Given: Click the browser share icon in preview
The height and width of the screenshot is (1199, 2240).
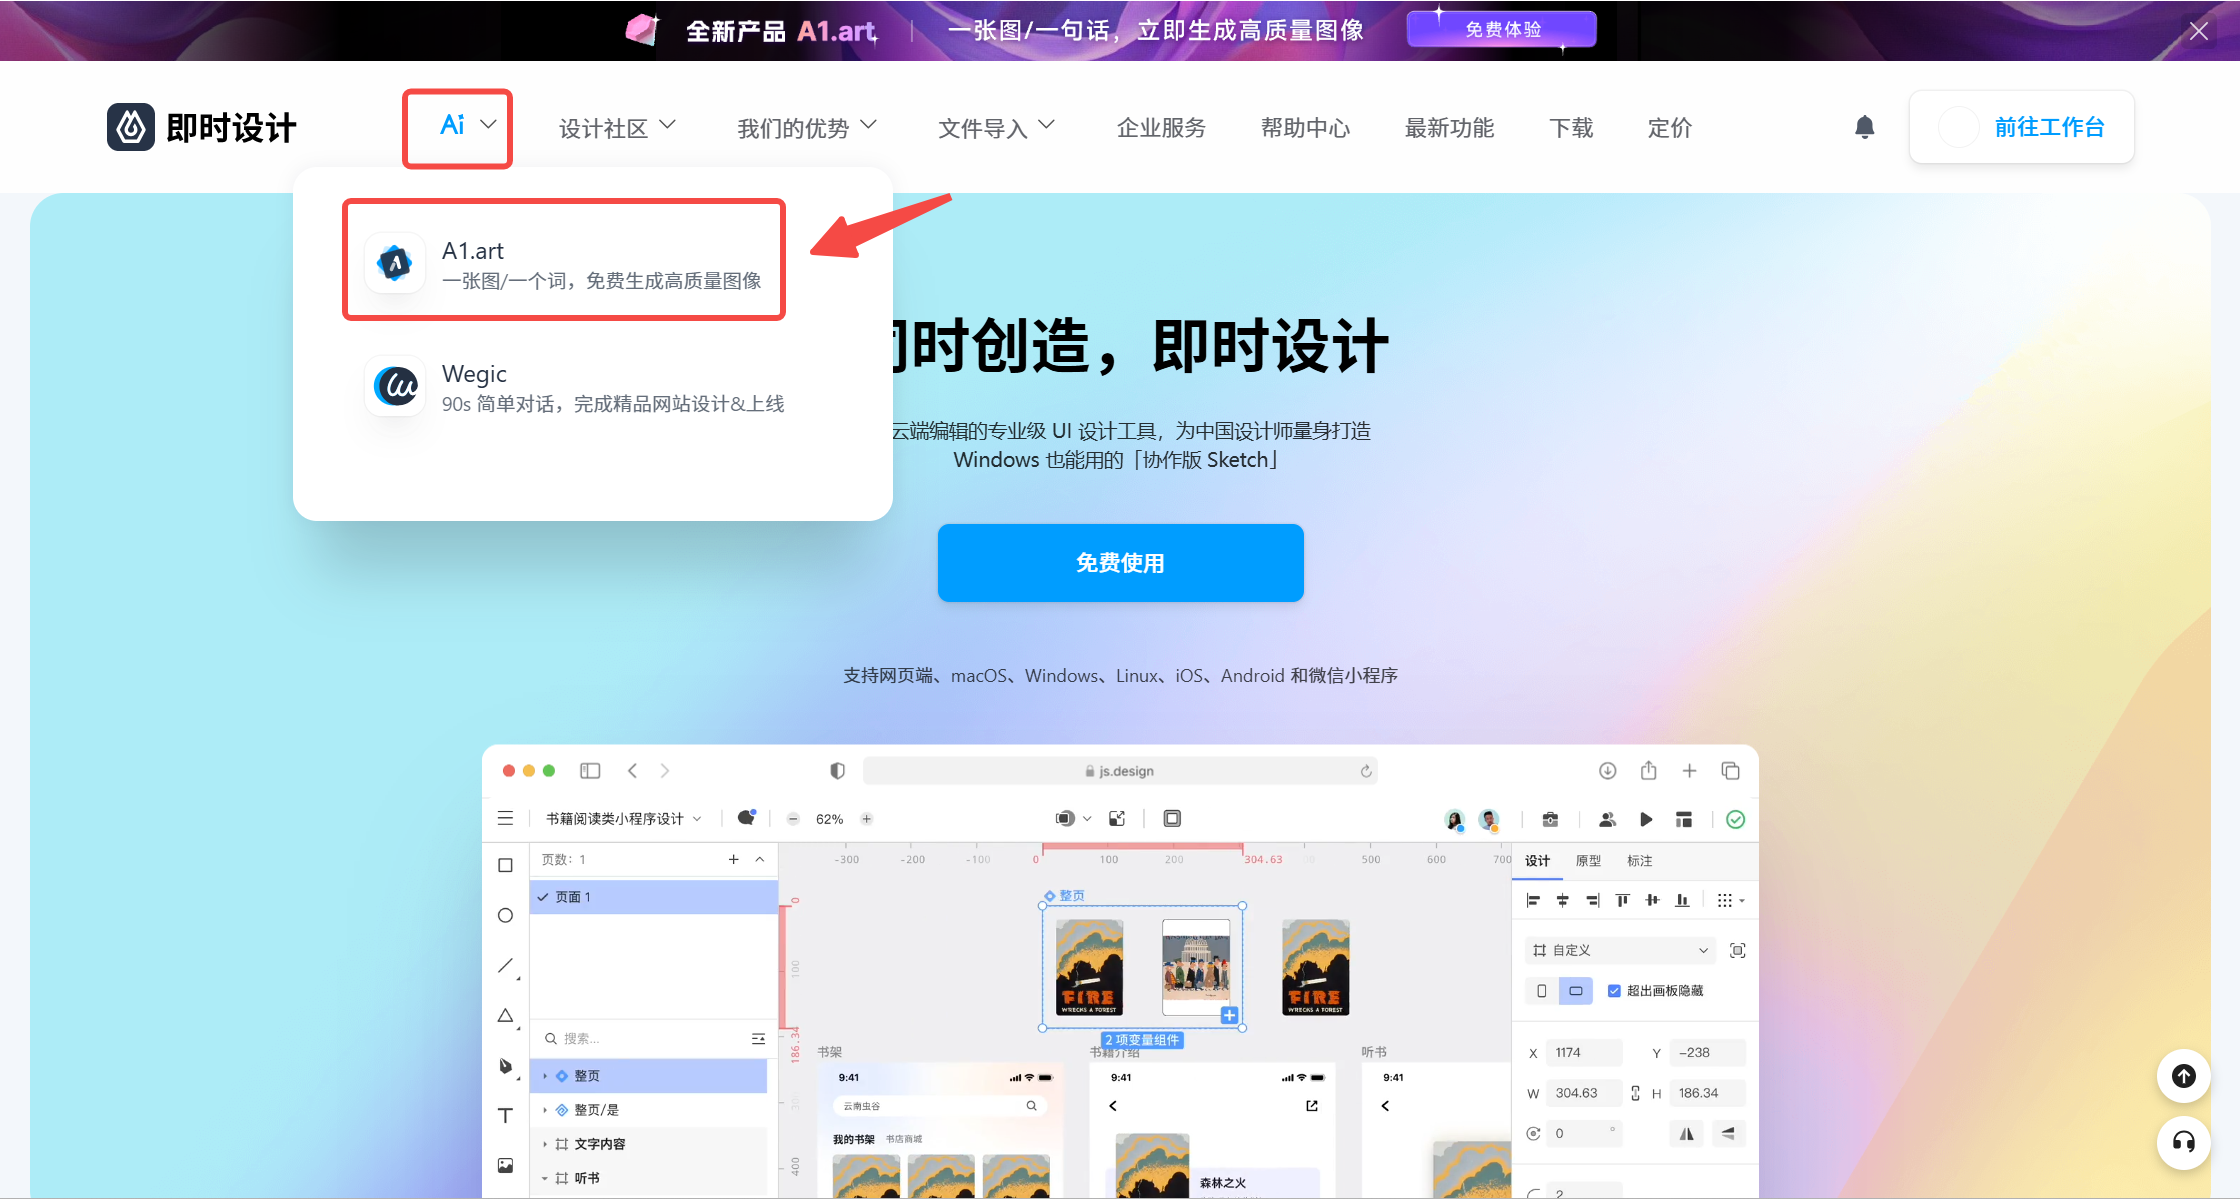Looking at the screenshot, I should click(1648, 770).
